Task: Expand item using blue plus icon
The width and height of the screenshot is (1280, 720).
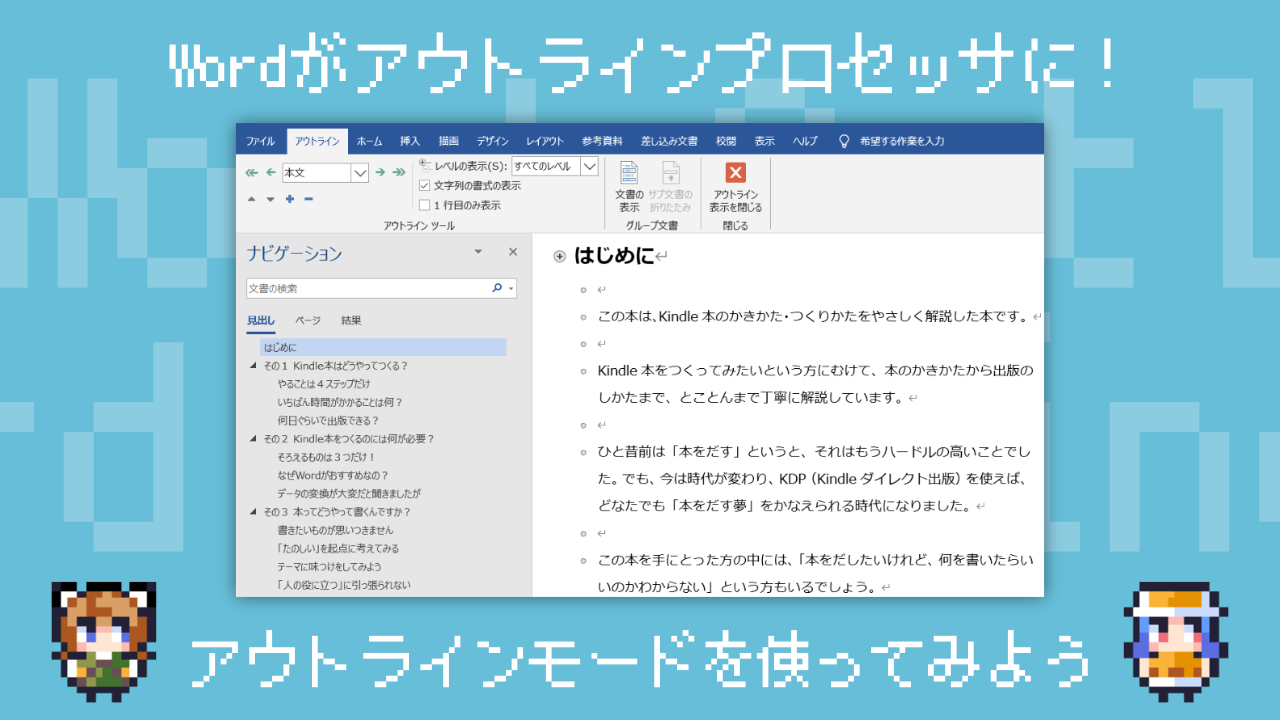Action: point(290,199)
